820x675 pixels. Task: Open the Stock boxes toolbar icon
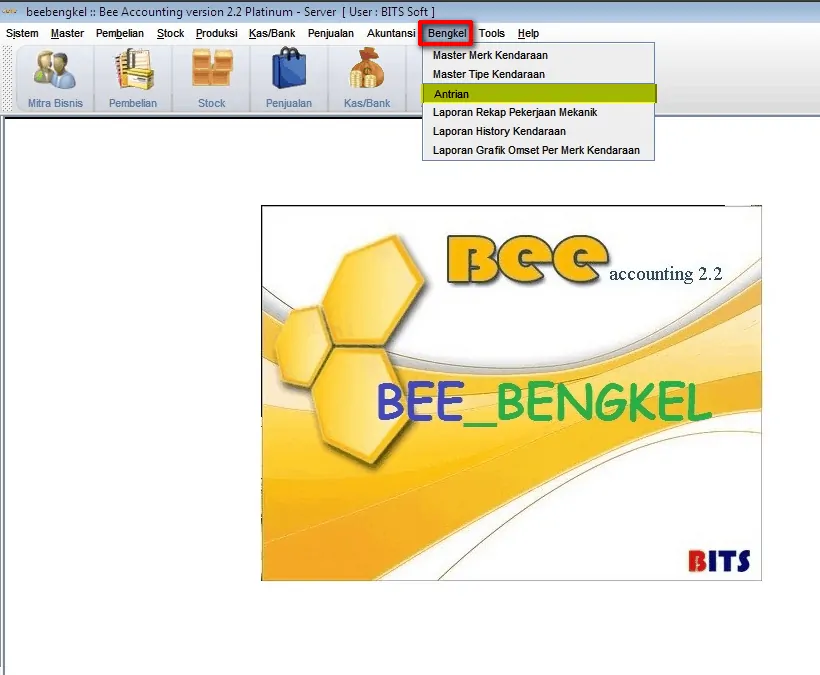(x=211, y=78)
